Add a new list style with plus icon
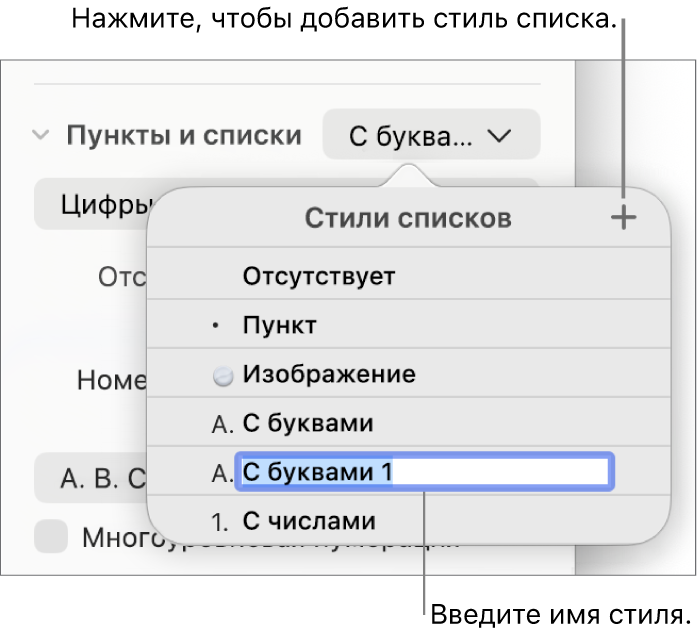Screen dimensions: 697x636 (x=623, y=217)
